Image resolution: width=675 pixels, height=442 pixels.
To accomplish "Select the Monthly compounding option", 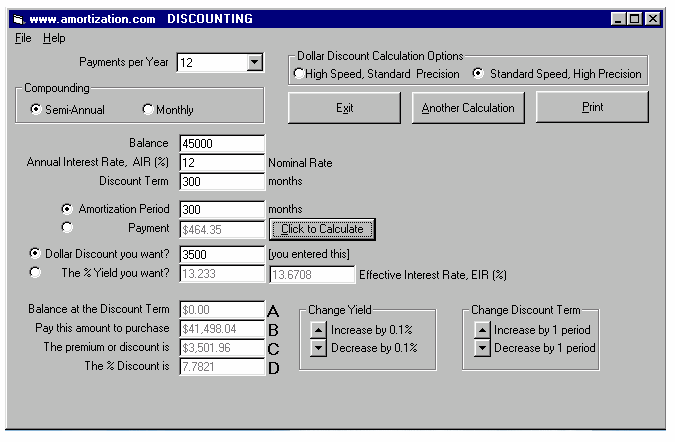I will click(x=148, y=110).
